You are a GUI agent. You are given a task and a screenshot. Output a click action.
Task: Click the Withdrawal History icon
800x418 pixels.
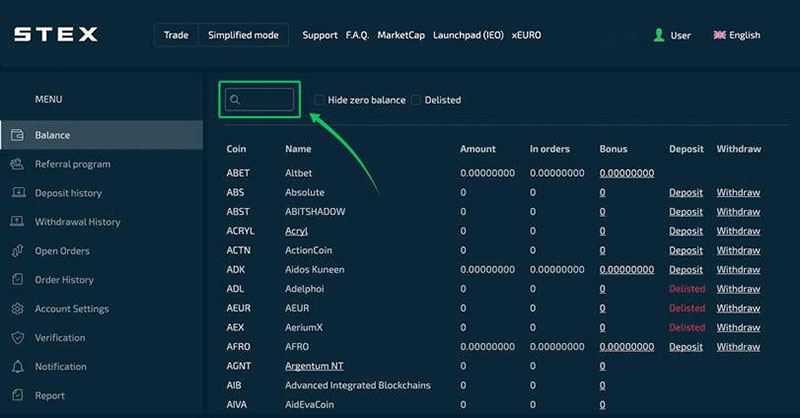pyautogui.click(x=17, y=222)
